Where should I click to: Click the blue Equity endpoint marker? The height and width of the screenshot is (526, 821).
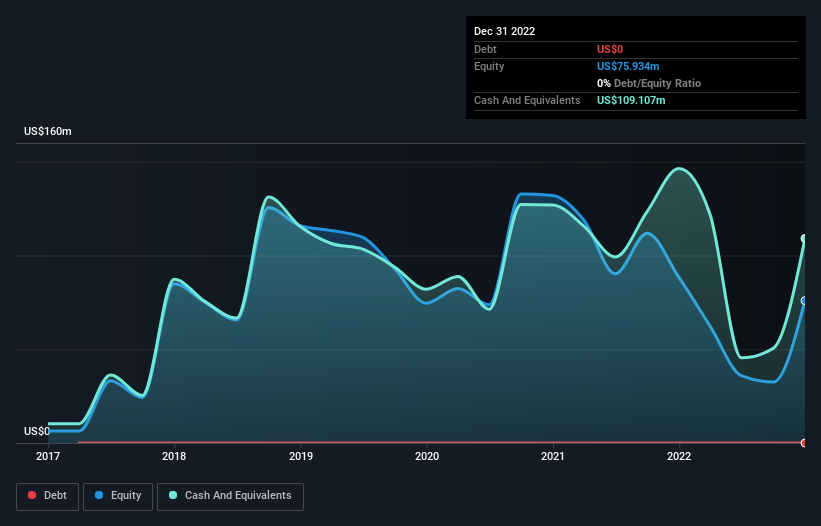[804, 300]
